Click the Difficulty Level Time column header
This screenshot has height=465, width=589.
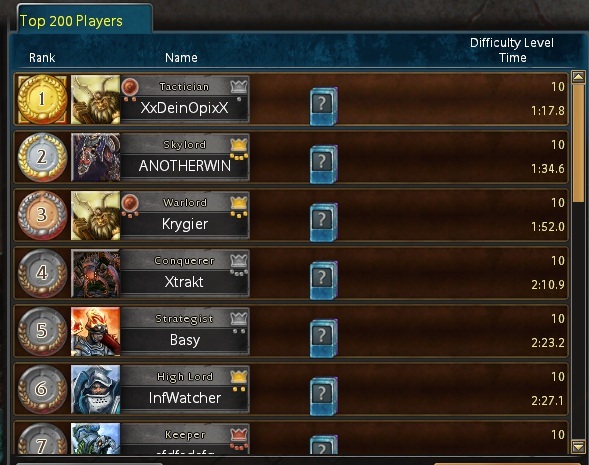(512, 50)
